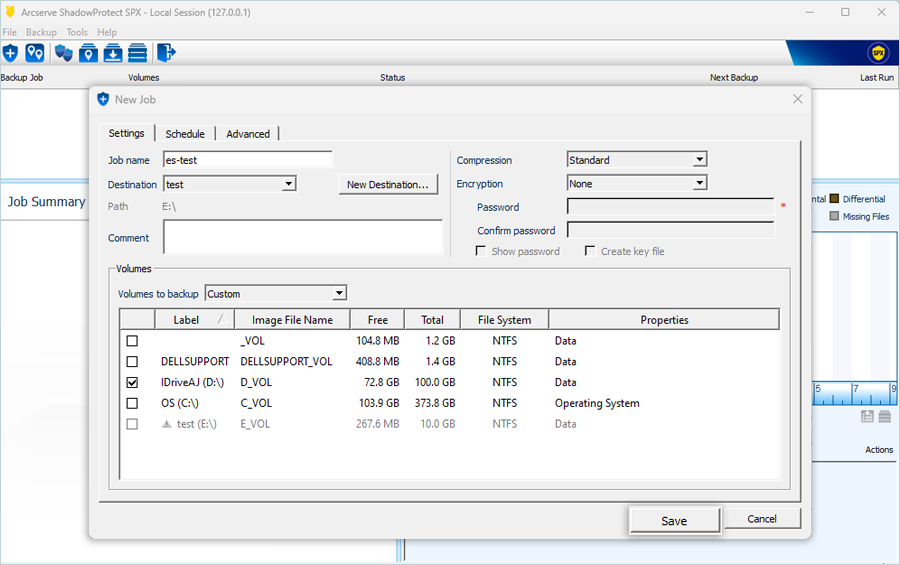900x565 pixels.
Task: Click the drawer icon with location pin
Action: tap(88, 53)
